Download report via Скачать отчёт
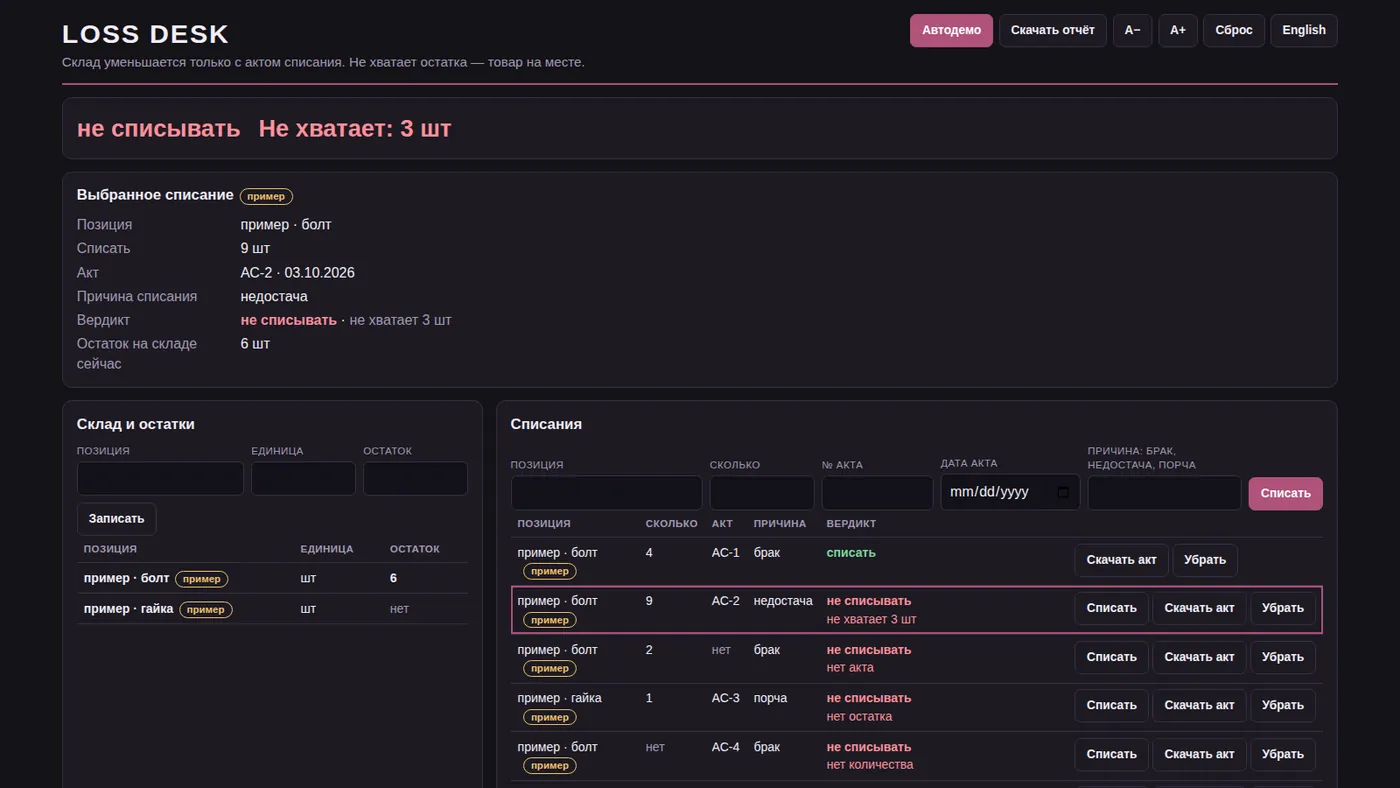 coord(1053,30)
